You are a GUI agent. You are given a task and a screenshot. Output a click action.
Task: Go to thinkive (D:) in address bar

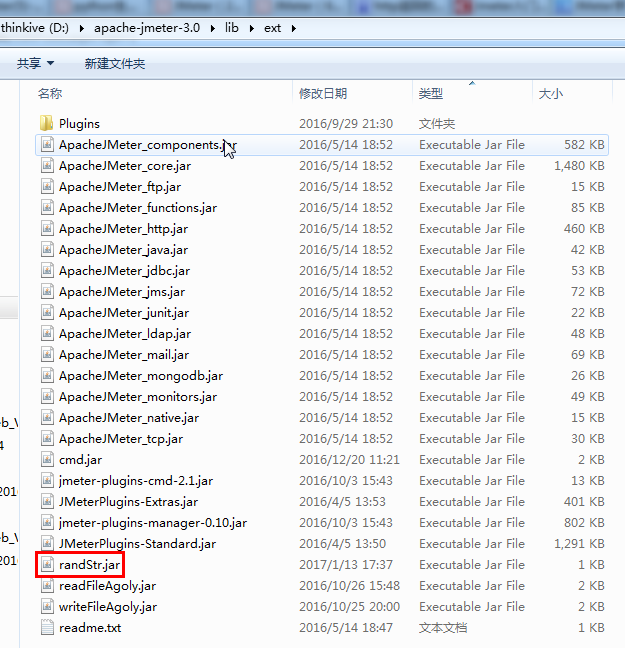[35, 28]
